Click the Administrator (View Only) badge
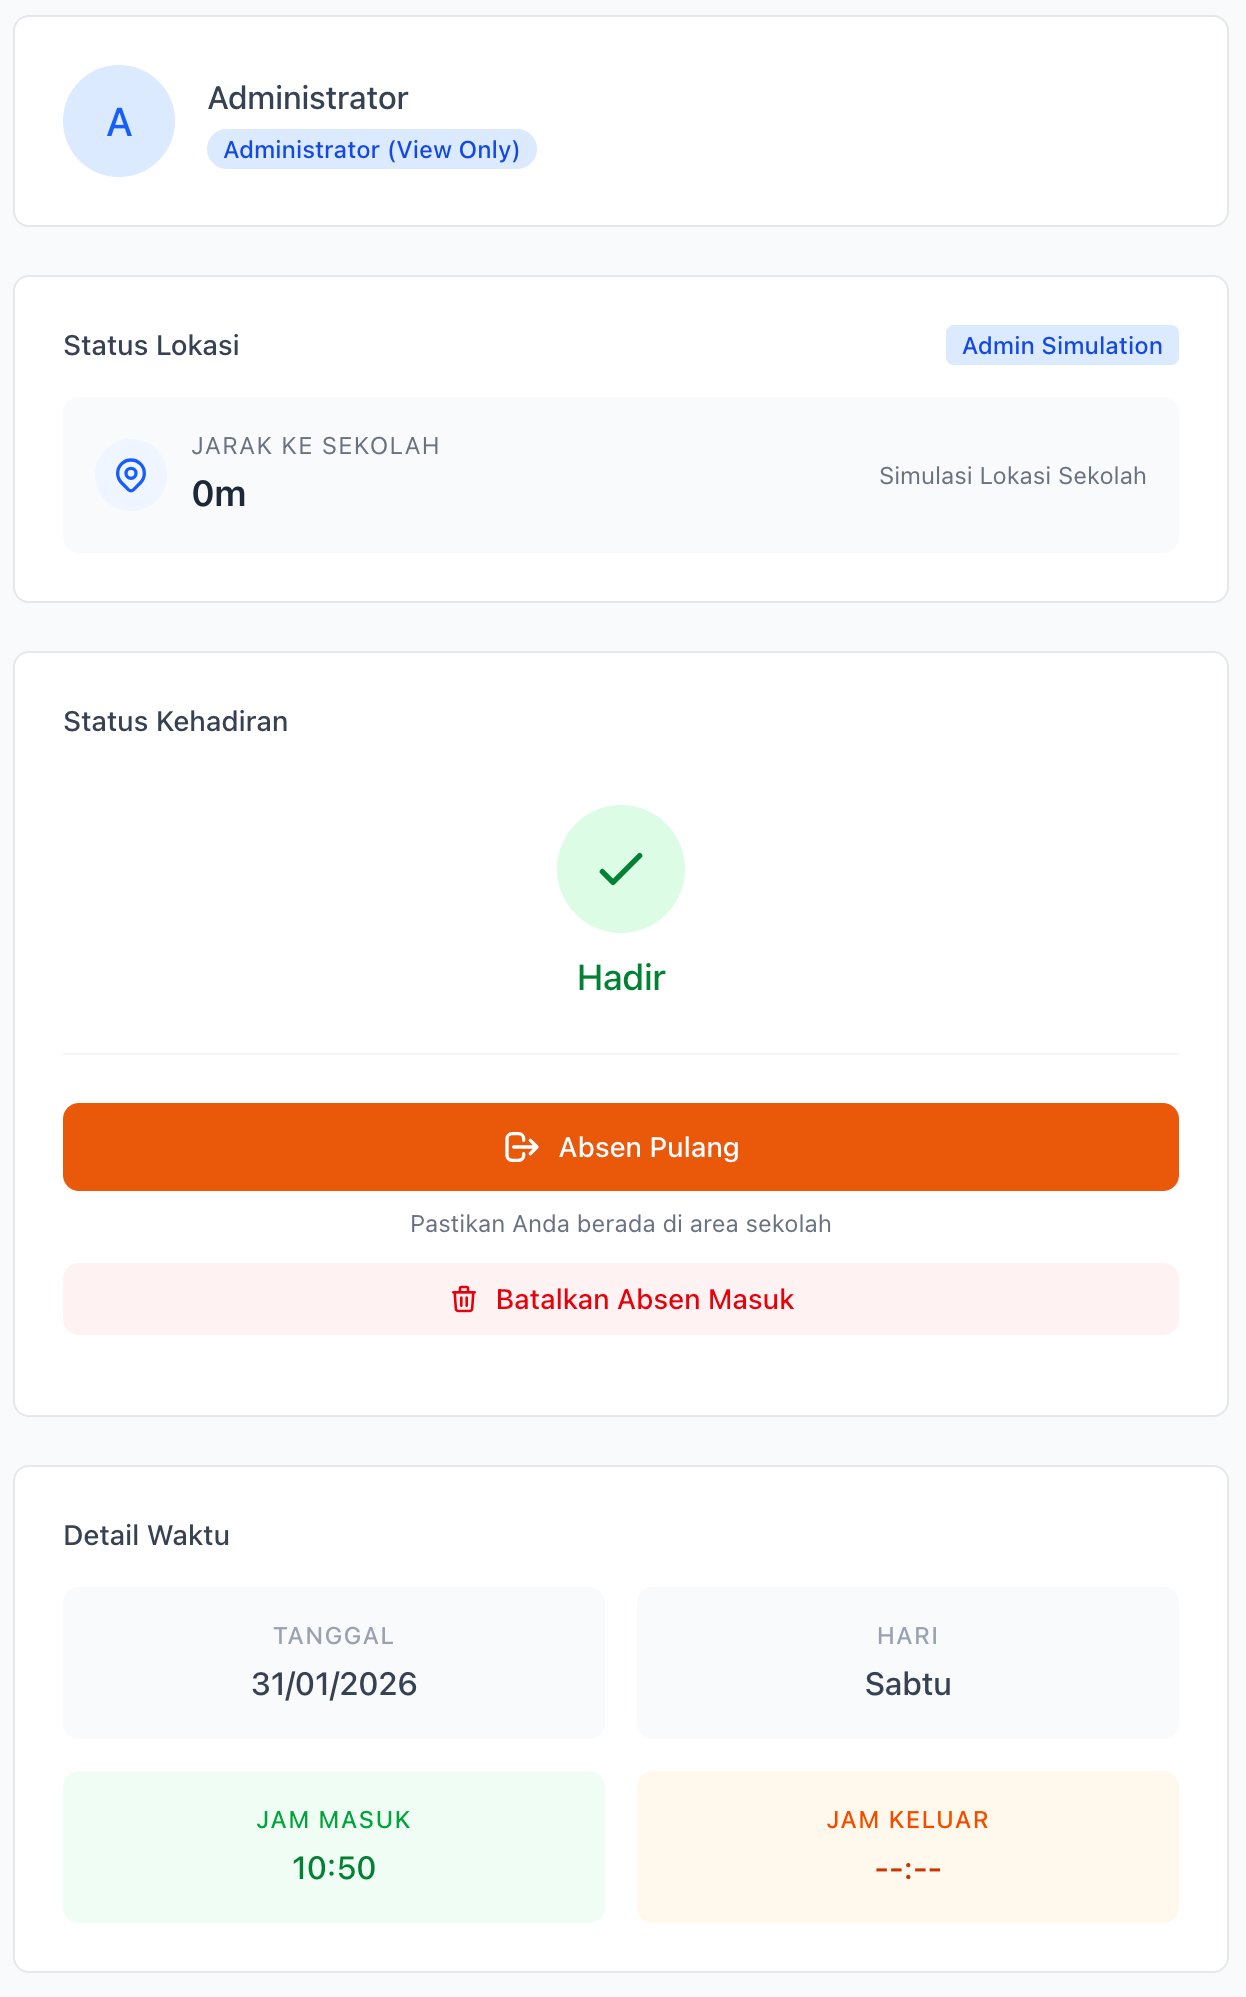The width and height of the screenshot is (1246, 1997). pyautogui.click(x=371, y=149)
